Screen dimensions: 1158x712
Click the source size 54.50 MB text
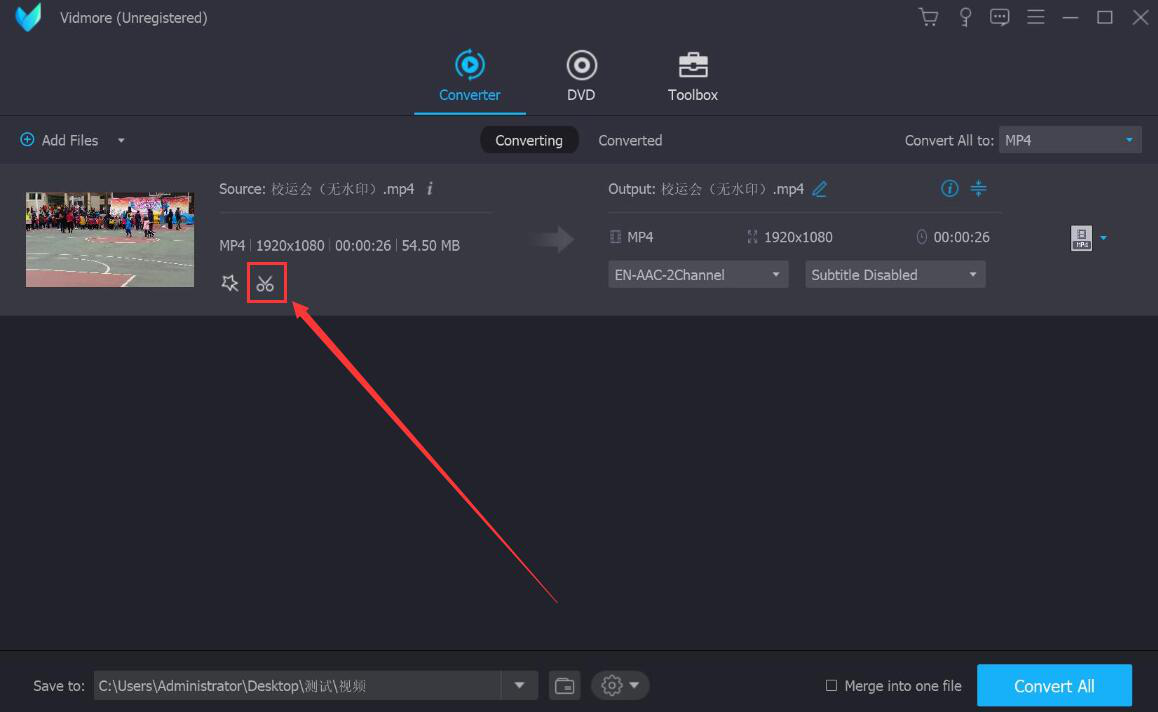pyautogui.click(x=431, y=245)
